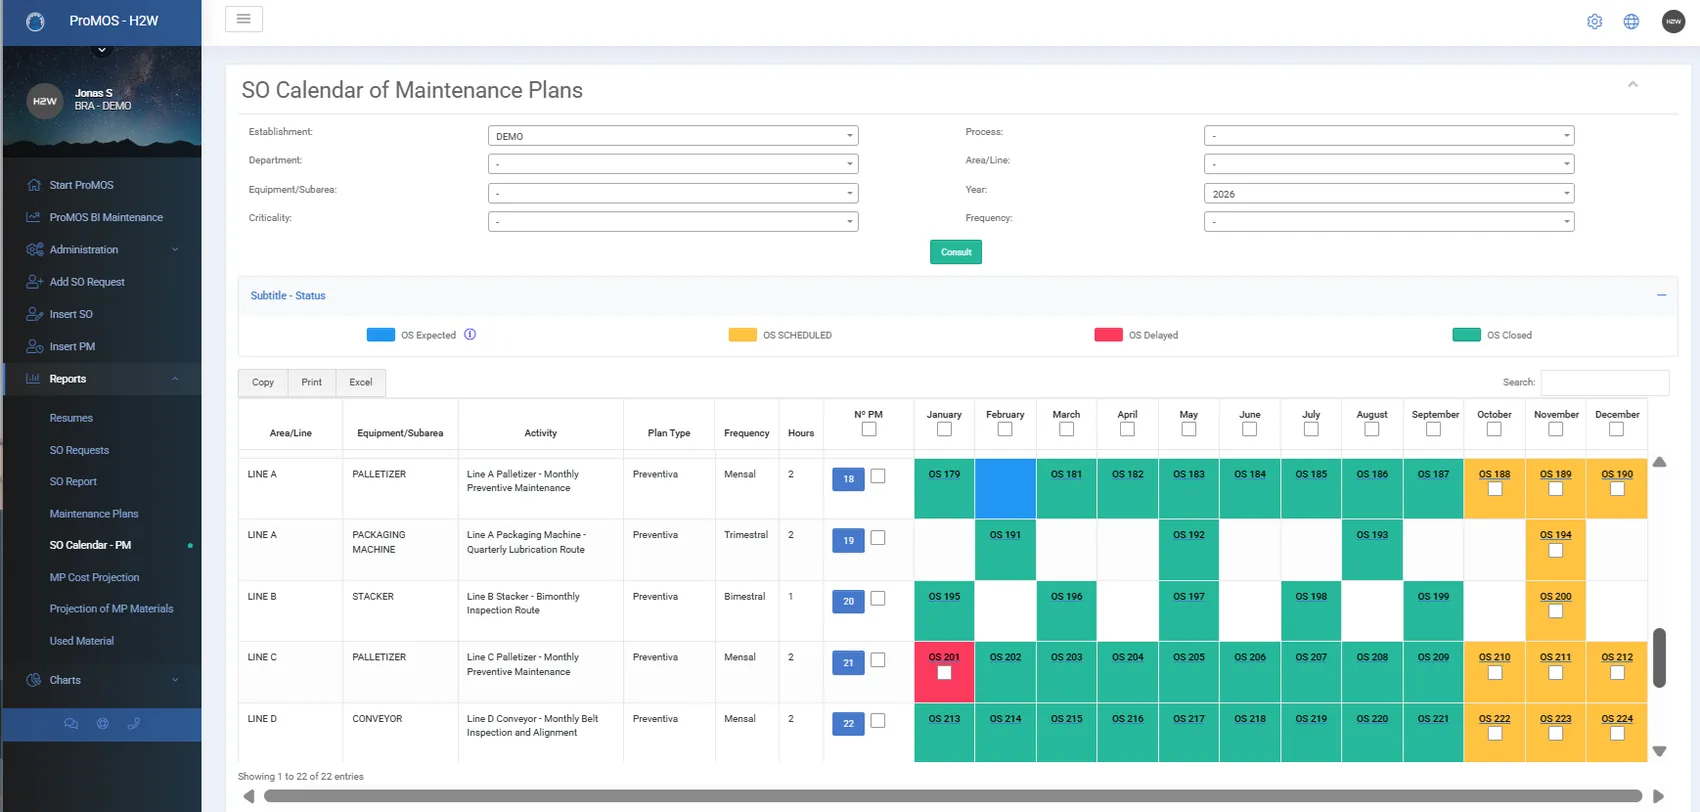
Task: Collapse the Subtitle - Status panel
Action: (x=1661, y=295)
